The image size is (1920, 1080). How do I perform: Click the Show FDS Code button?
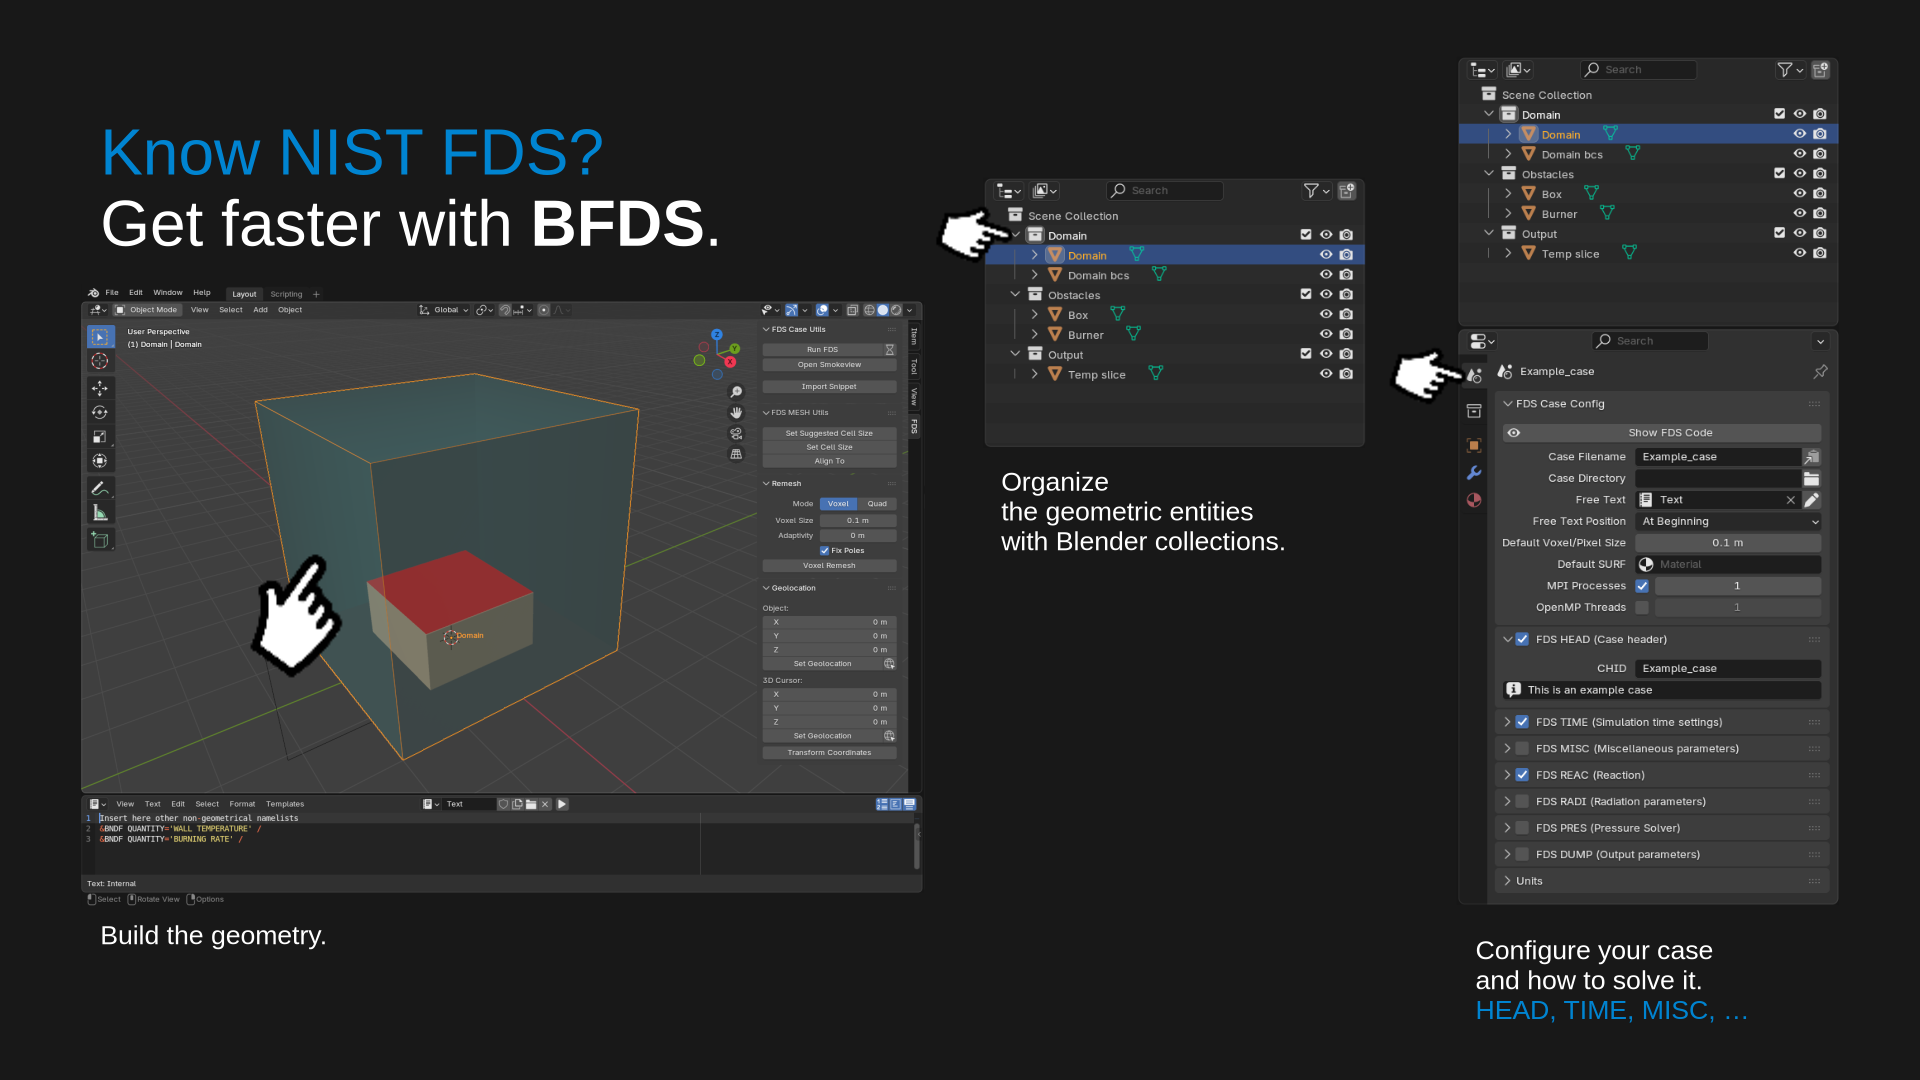tap(1661, 433)
